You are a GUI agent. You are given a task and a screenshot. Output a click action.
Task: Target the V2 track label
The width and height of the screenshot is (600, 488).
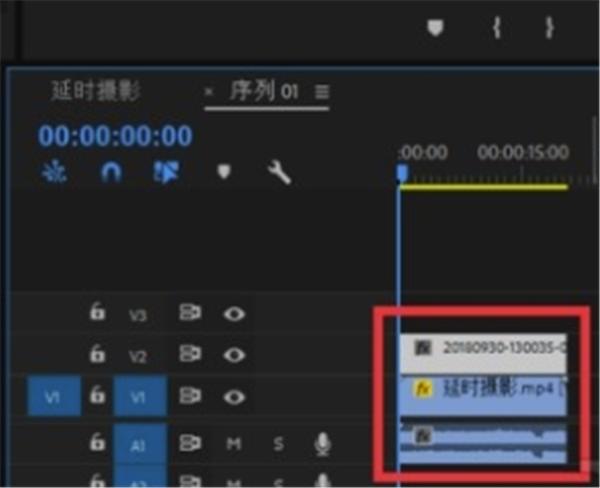[138, 357]
